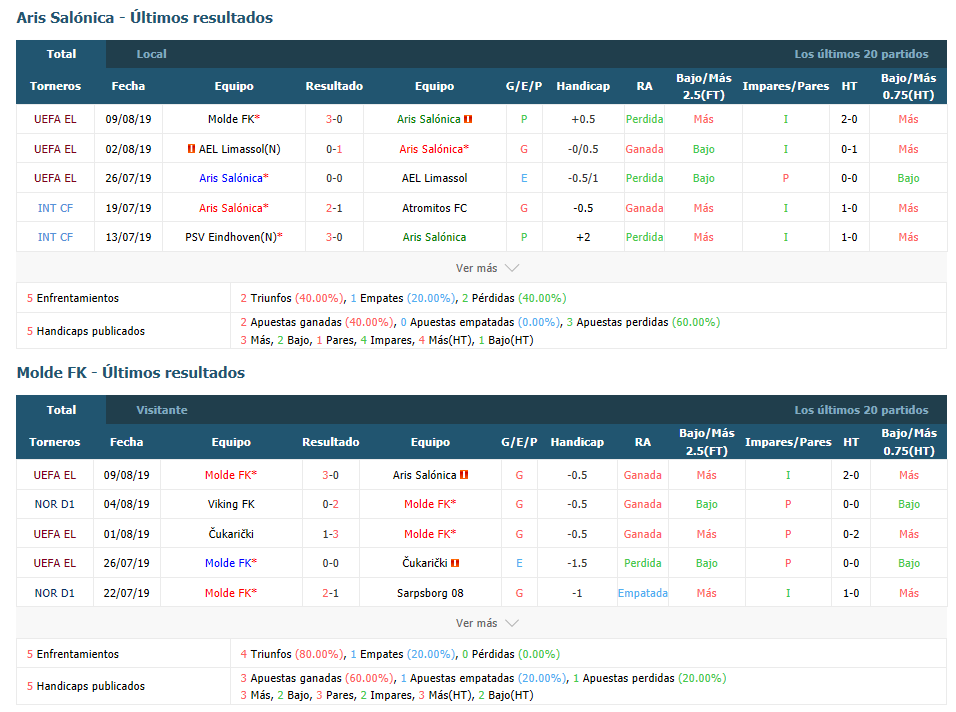Open AEL Limassol team in the 26/07/19 row
The width and height of the screenshot is (956, 712).
click(x=435, y=178)
